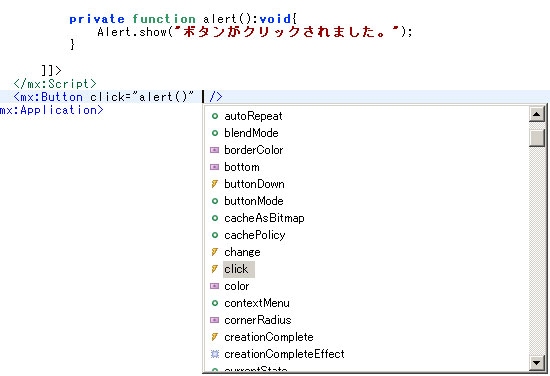Click the lightning event icon beside click
The width and height of the screenshot is (550, 376).
coord(215,269)
